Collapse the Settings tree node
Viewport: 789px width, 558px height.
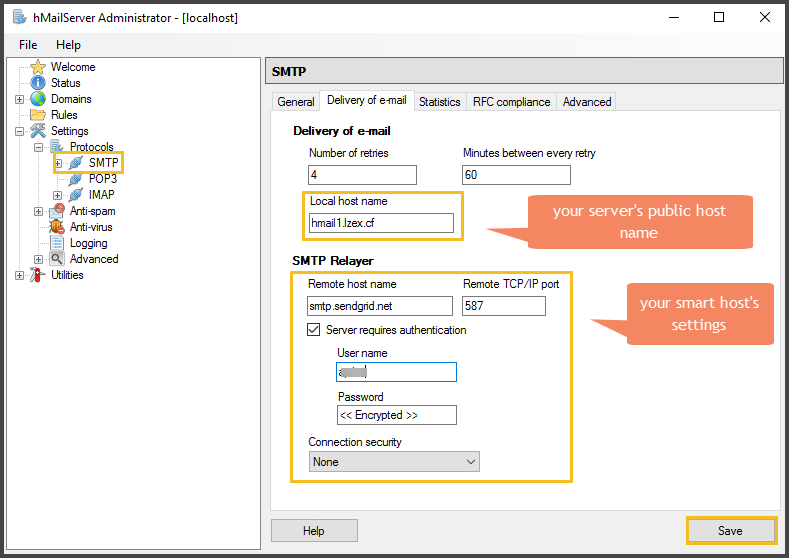click(19, 131)
